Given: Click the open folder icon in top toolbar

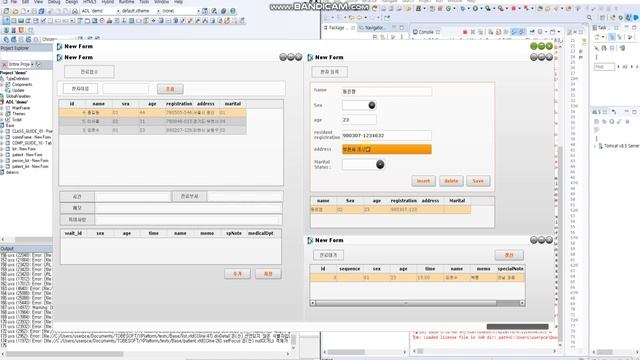Looking at the screenshot, I should [15, 11].
